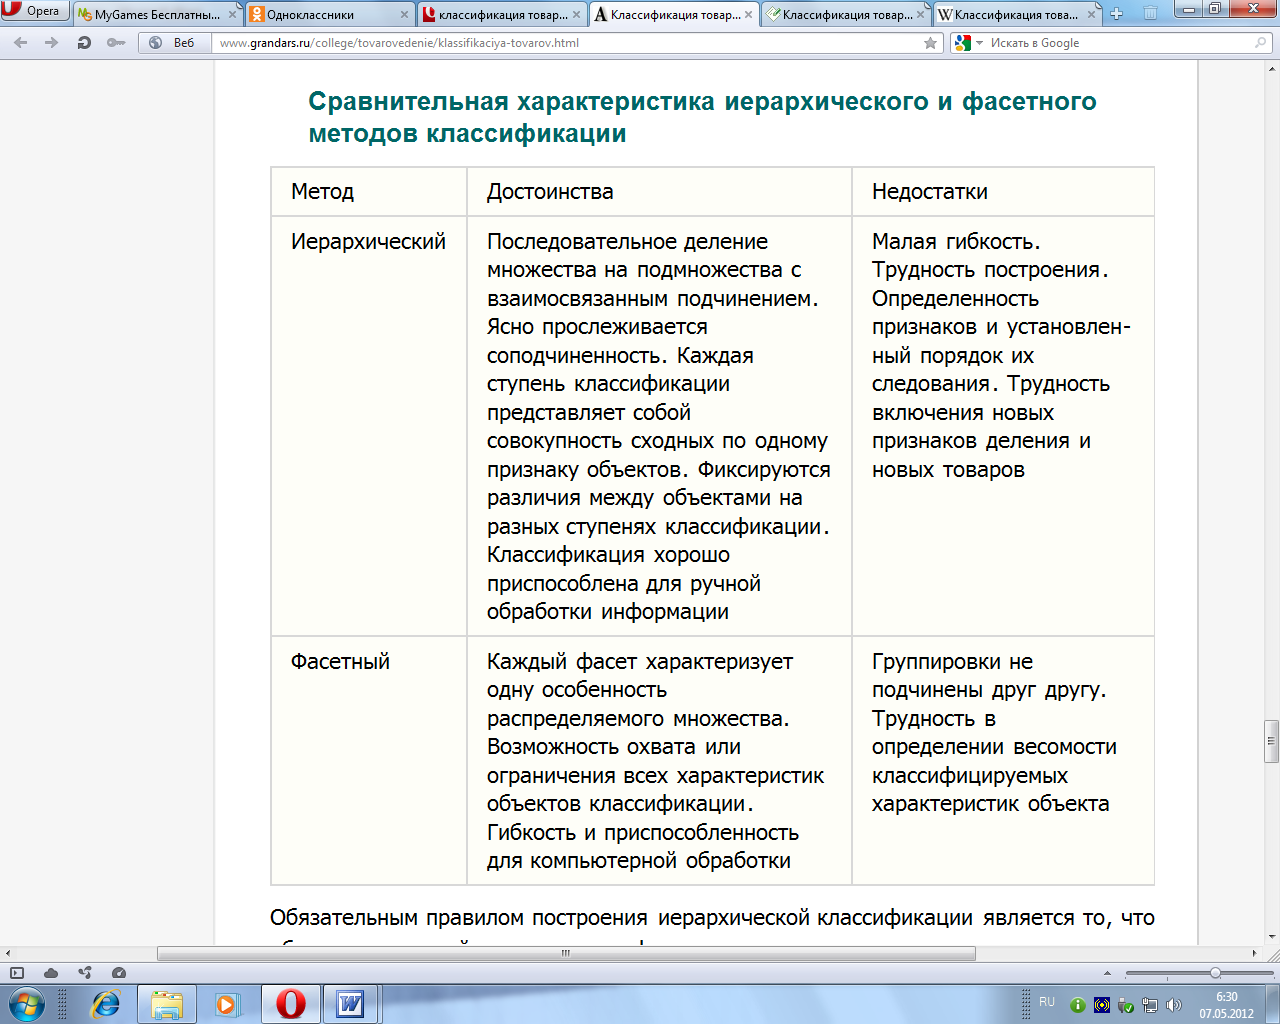Click the green tray notification icon
The image size is (1280, 1024).
pos(1078,1005)
